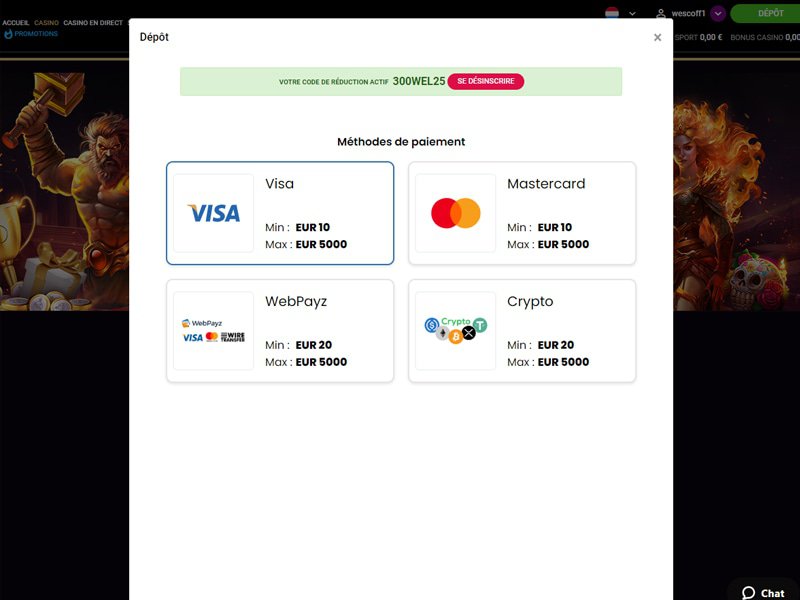This screenshot has height=600, width=800.
Task: Click the wescoff1 username
Action: pyautogui.click(x=688, y=13)
